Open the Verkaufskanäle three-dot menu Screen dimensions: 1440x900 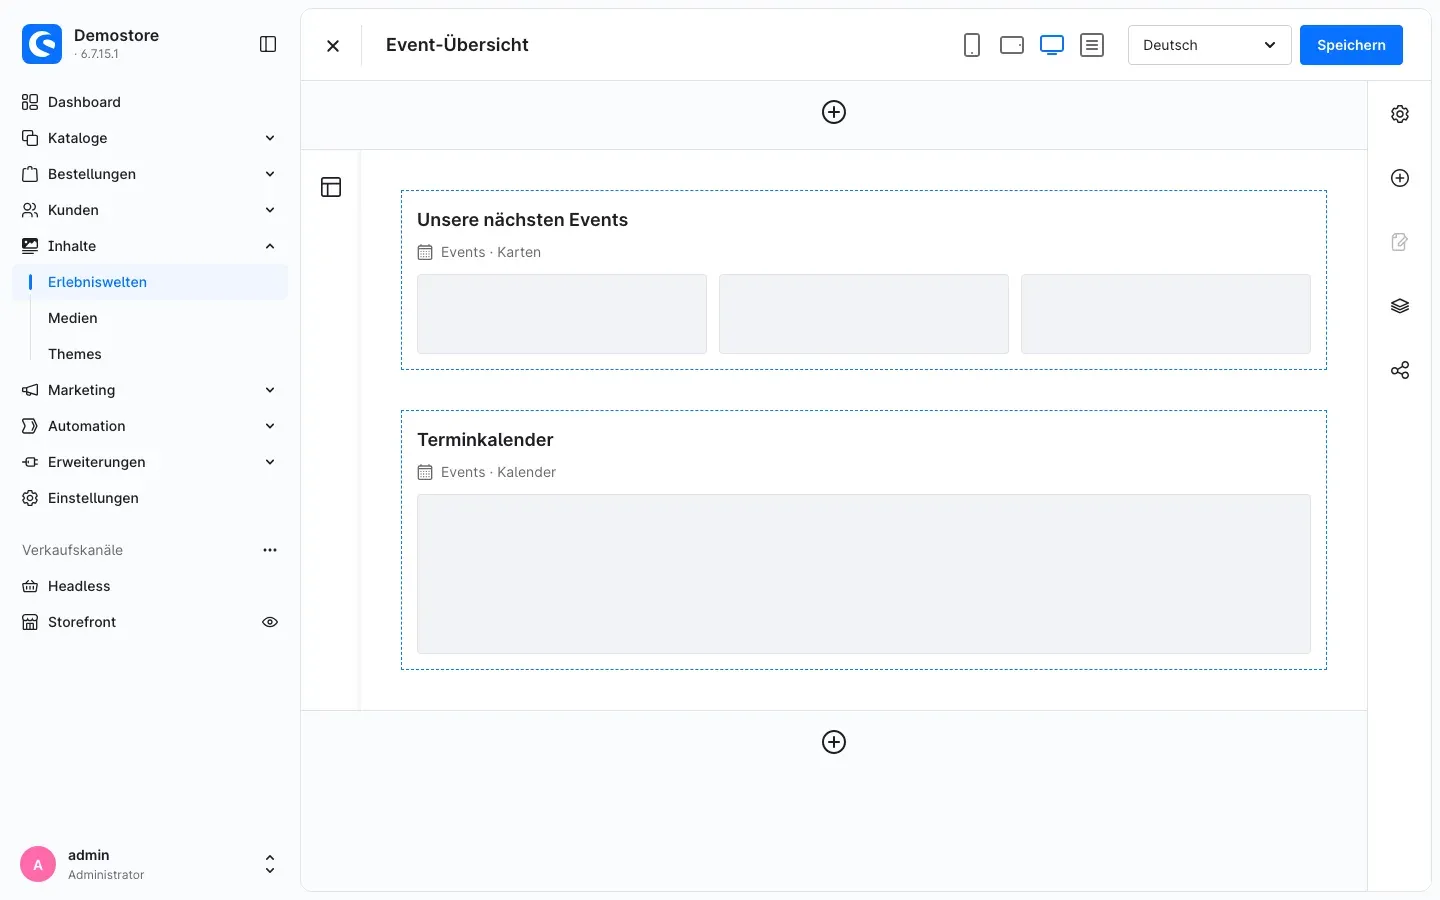[x=270, y=550]
